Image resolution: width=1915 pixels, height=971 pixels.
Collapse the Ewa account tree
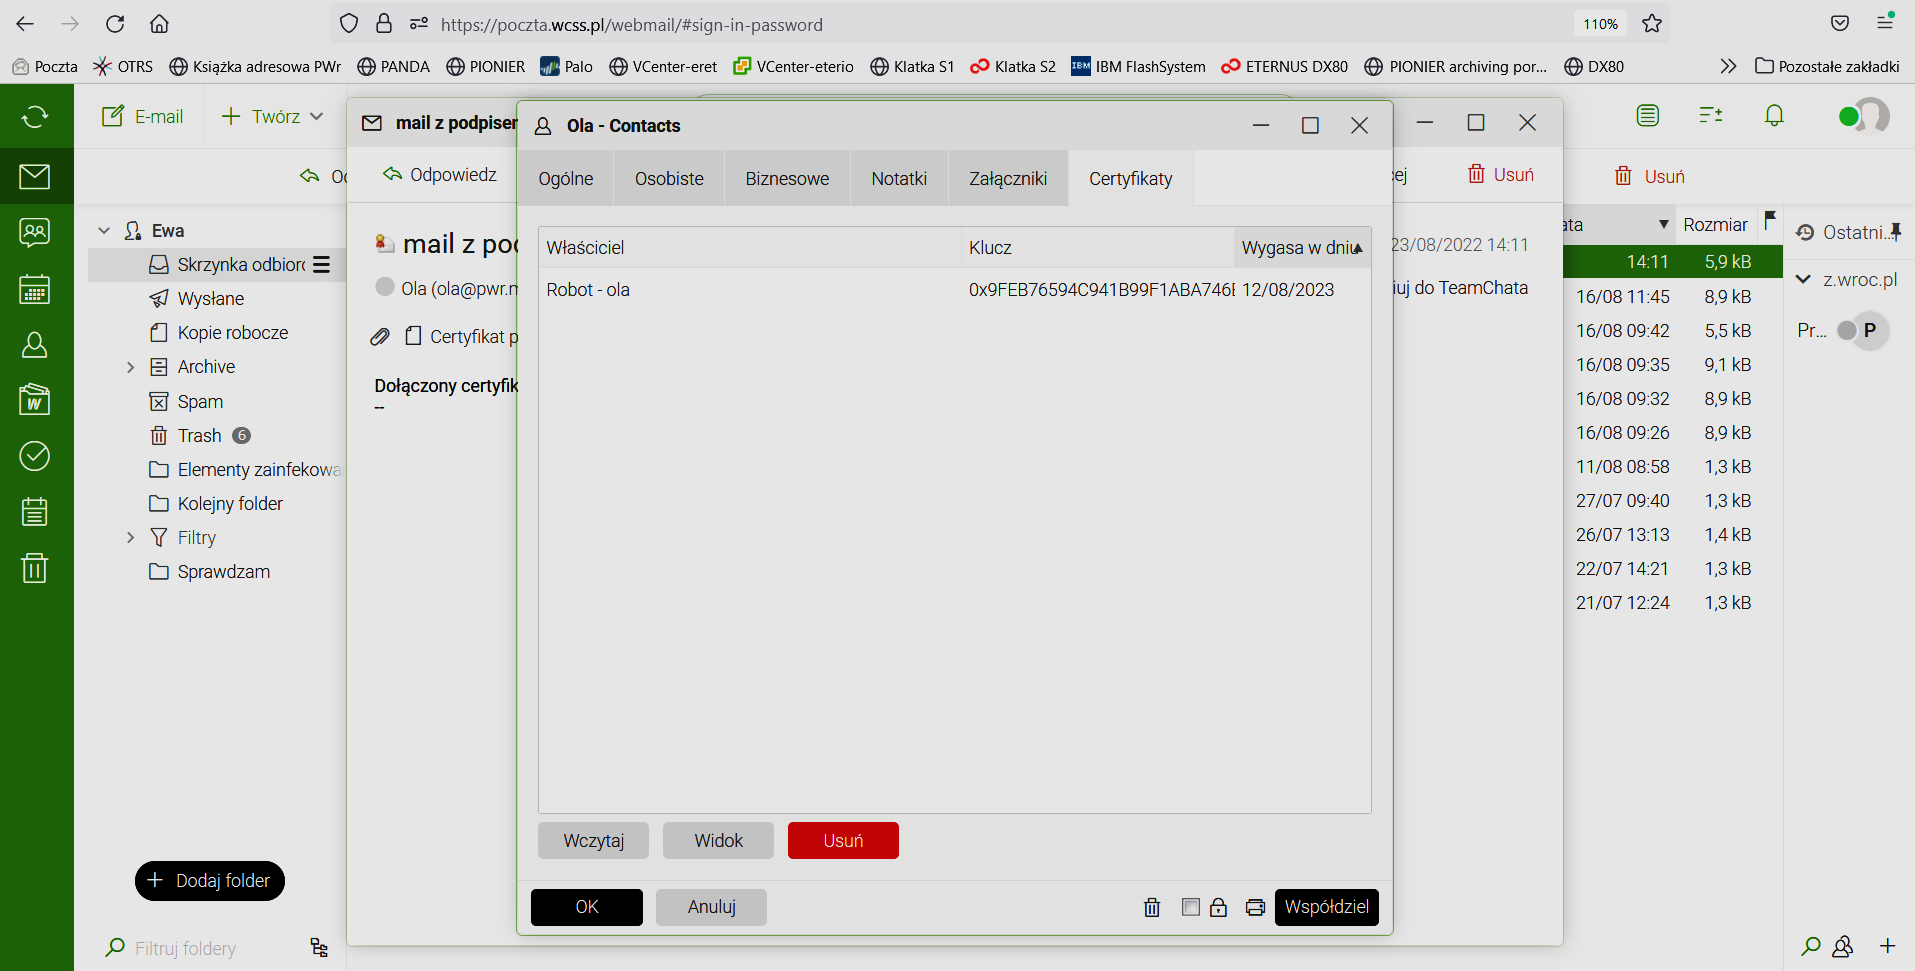[x=104, y=231]
